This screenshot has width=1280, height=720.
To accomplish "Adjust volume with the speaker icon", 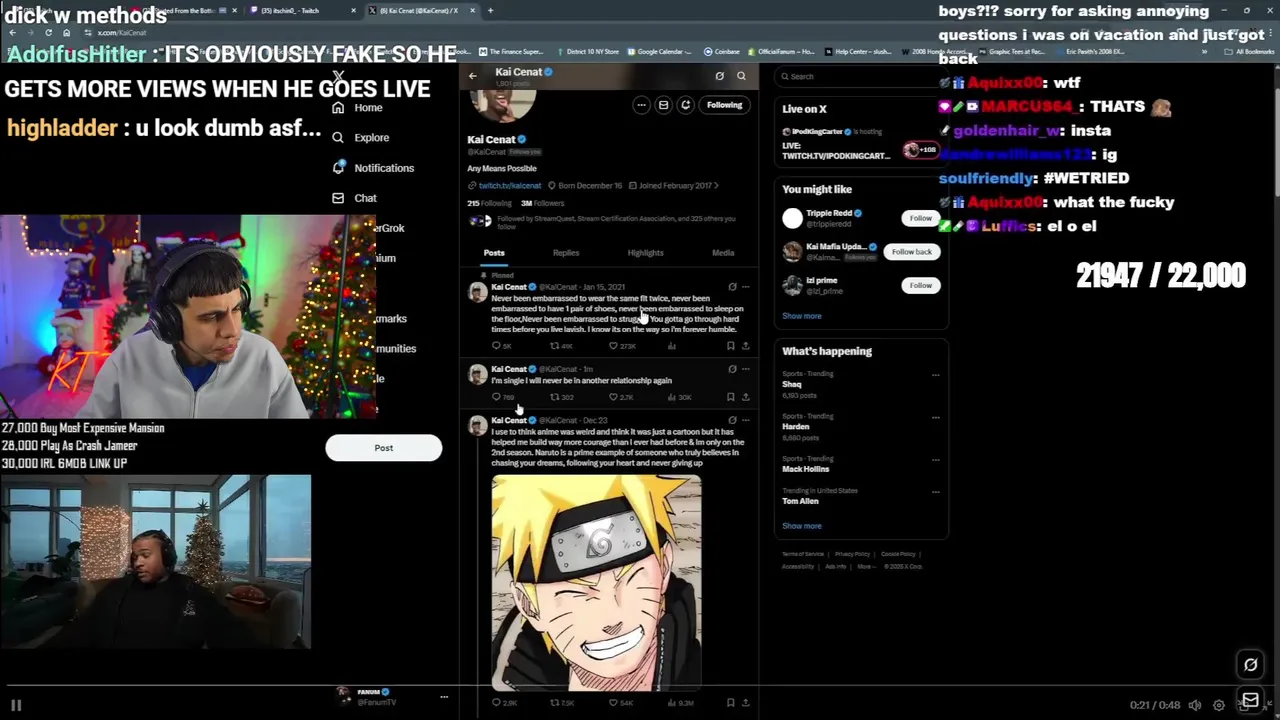I will (x=1194, y=705).
